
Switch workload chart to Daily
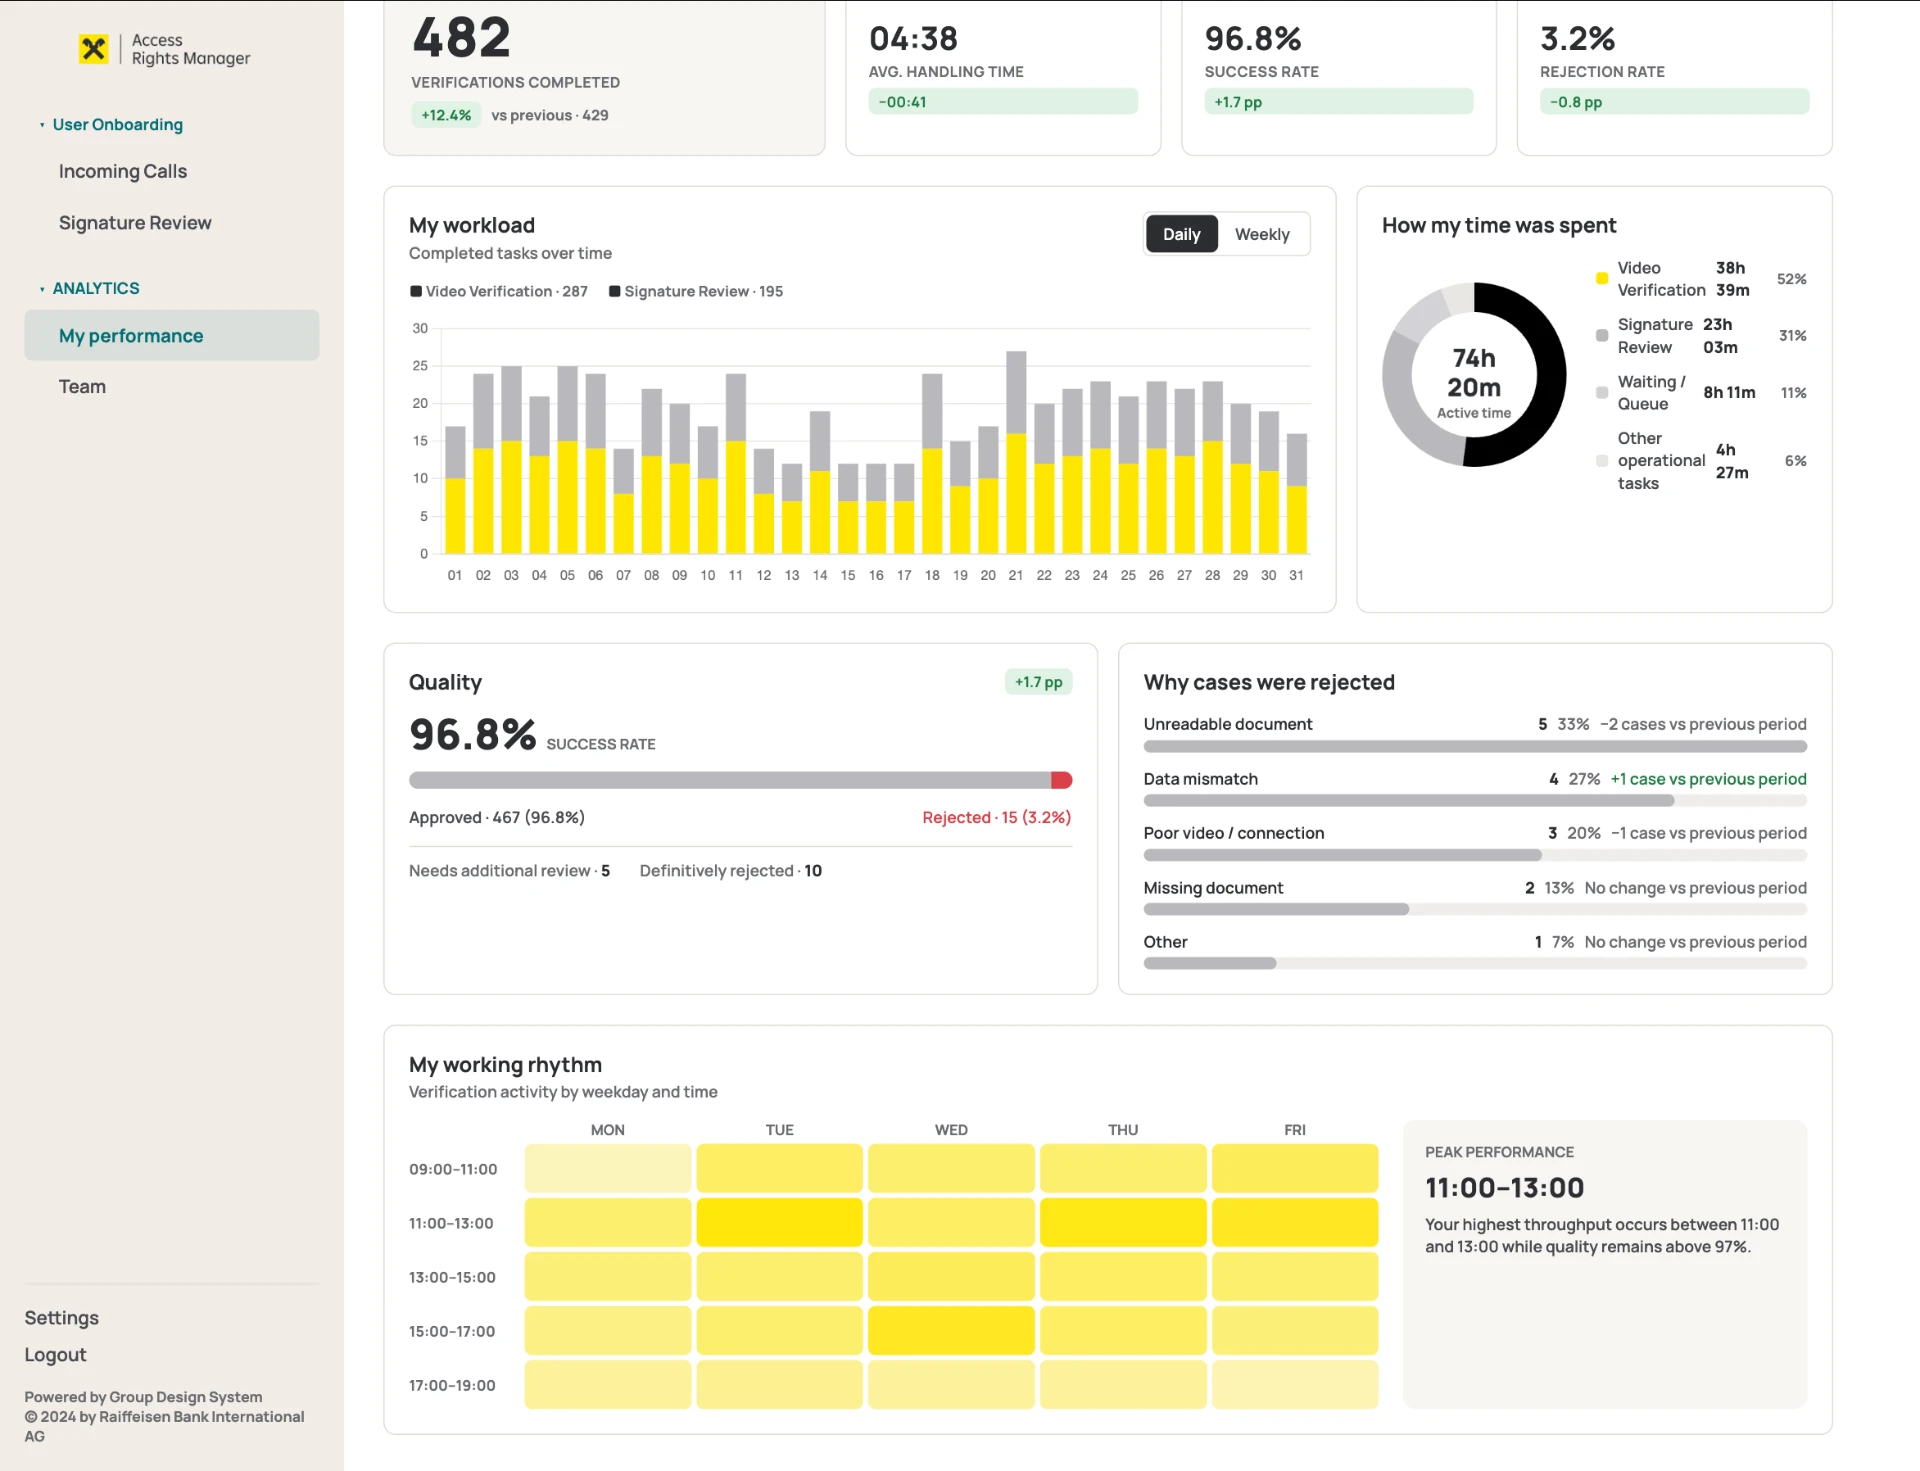click(1181, 234)
